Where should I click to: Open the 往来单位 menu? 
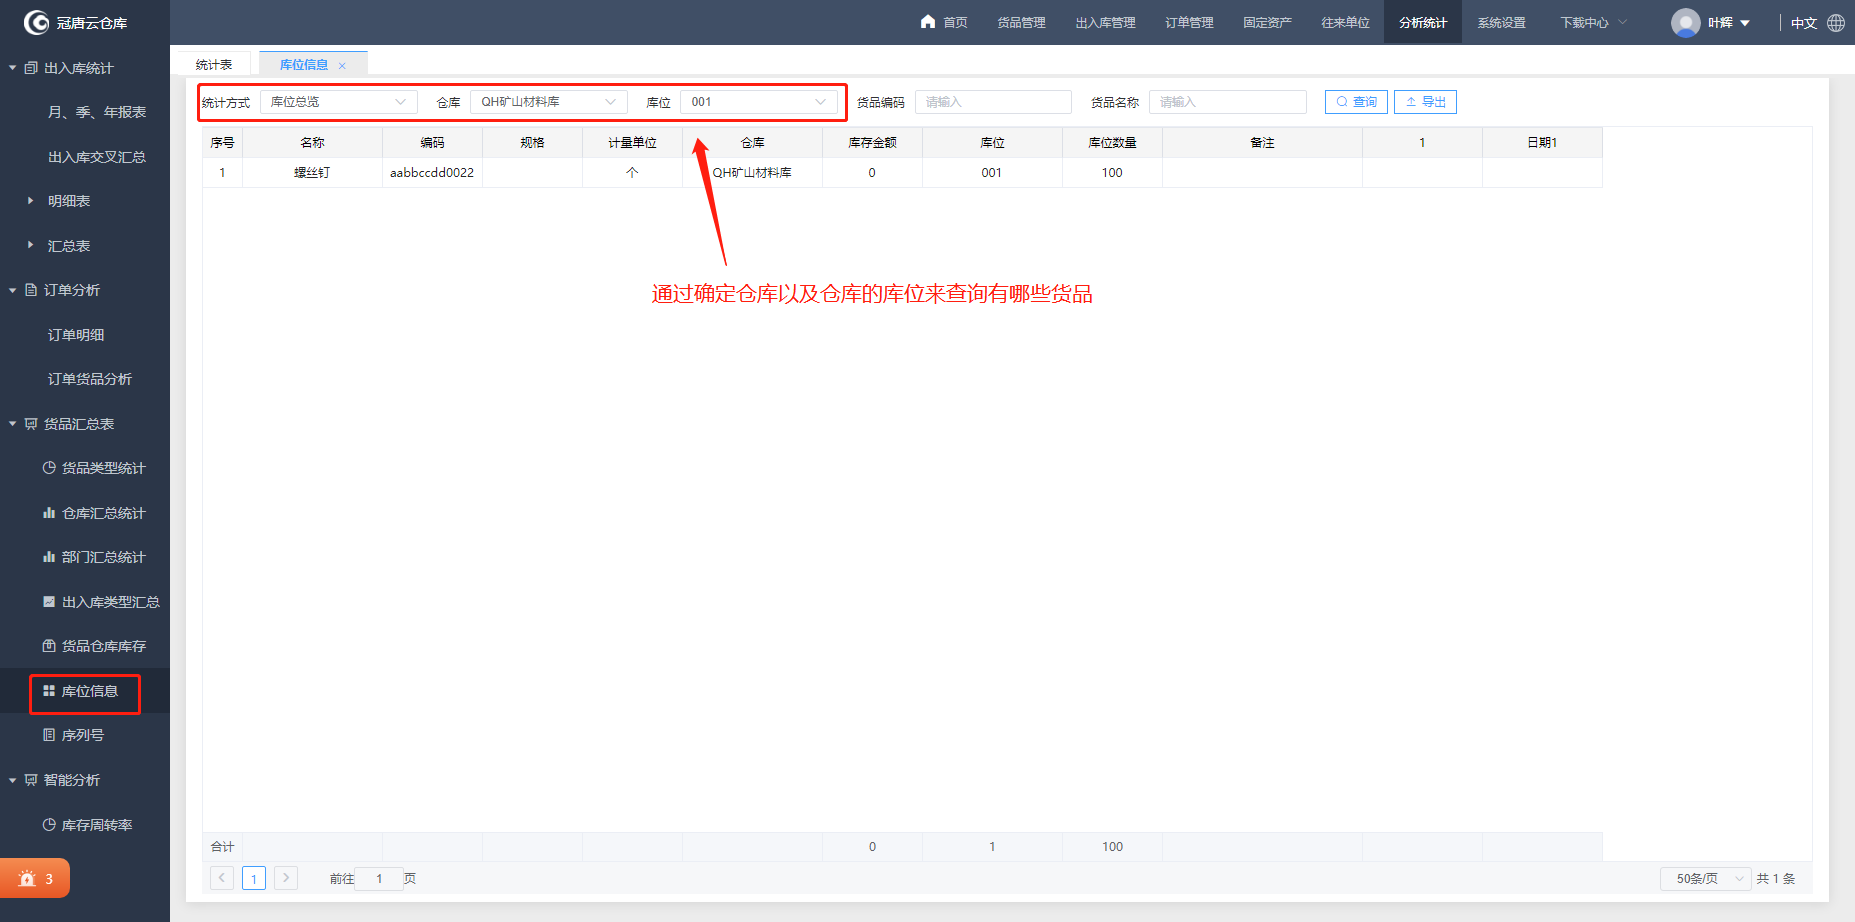click(1345, 22)
